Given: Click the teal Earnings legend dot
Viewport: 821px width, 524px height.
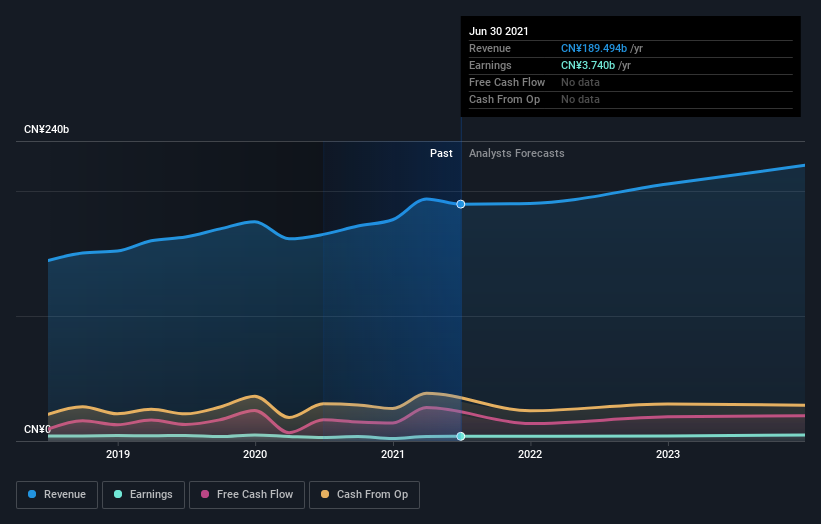Looking at the screenshot, I should pyautogui.click(x=118, y=494).
